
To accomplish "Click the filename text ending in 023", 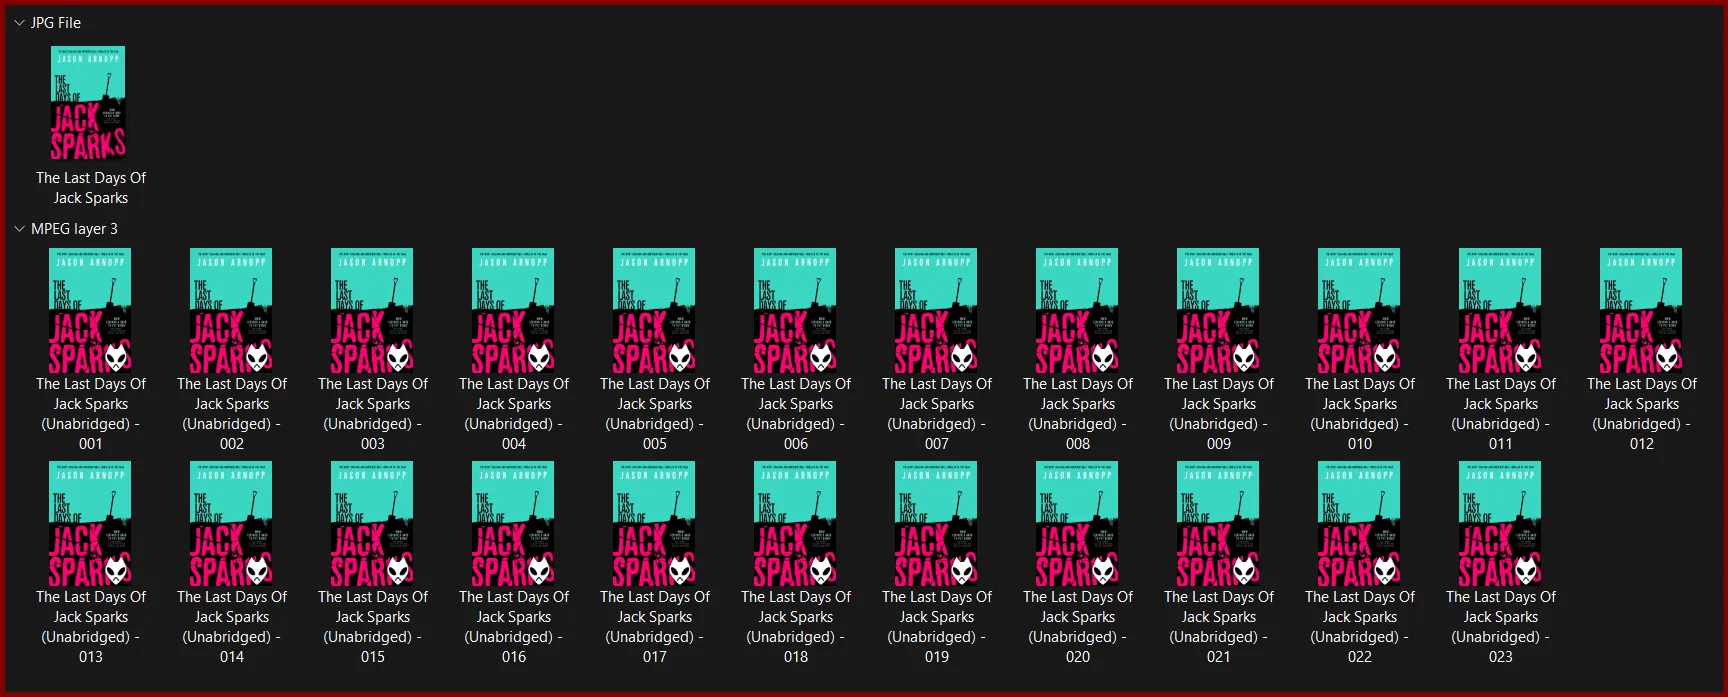I will point(1501,627).
